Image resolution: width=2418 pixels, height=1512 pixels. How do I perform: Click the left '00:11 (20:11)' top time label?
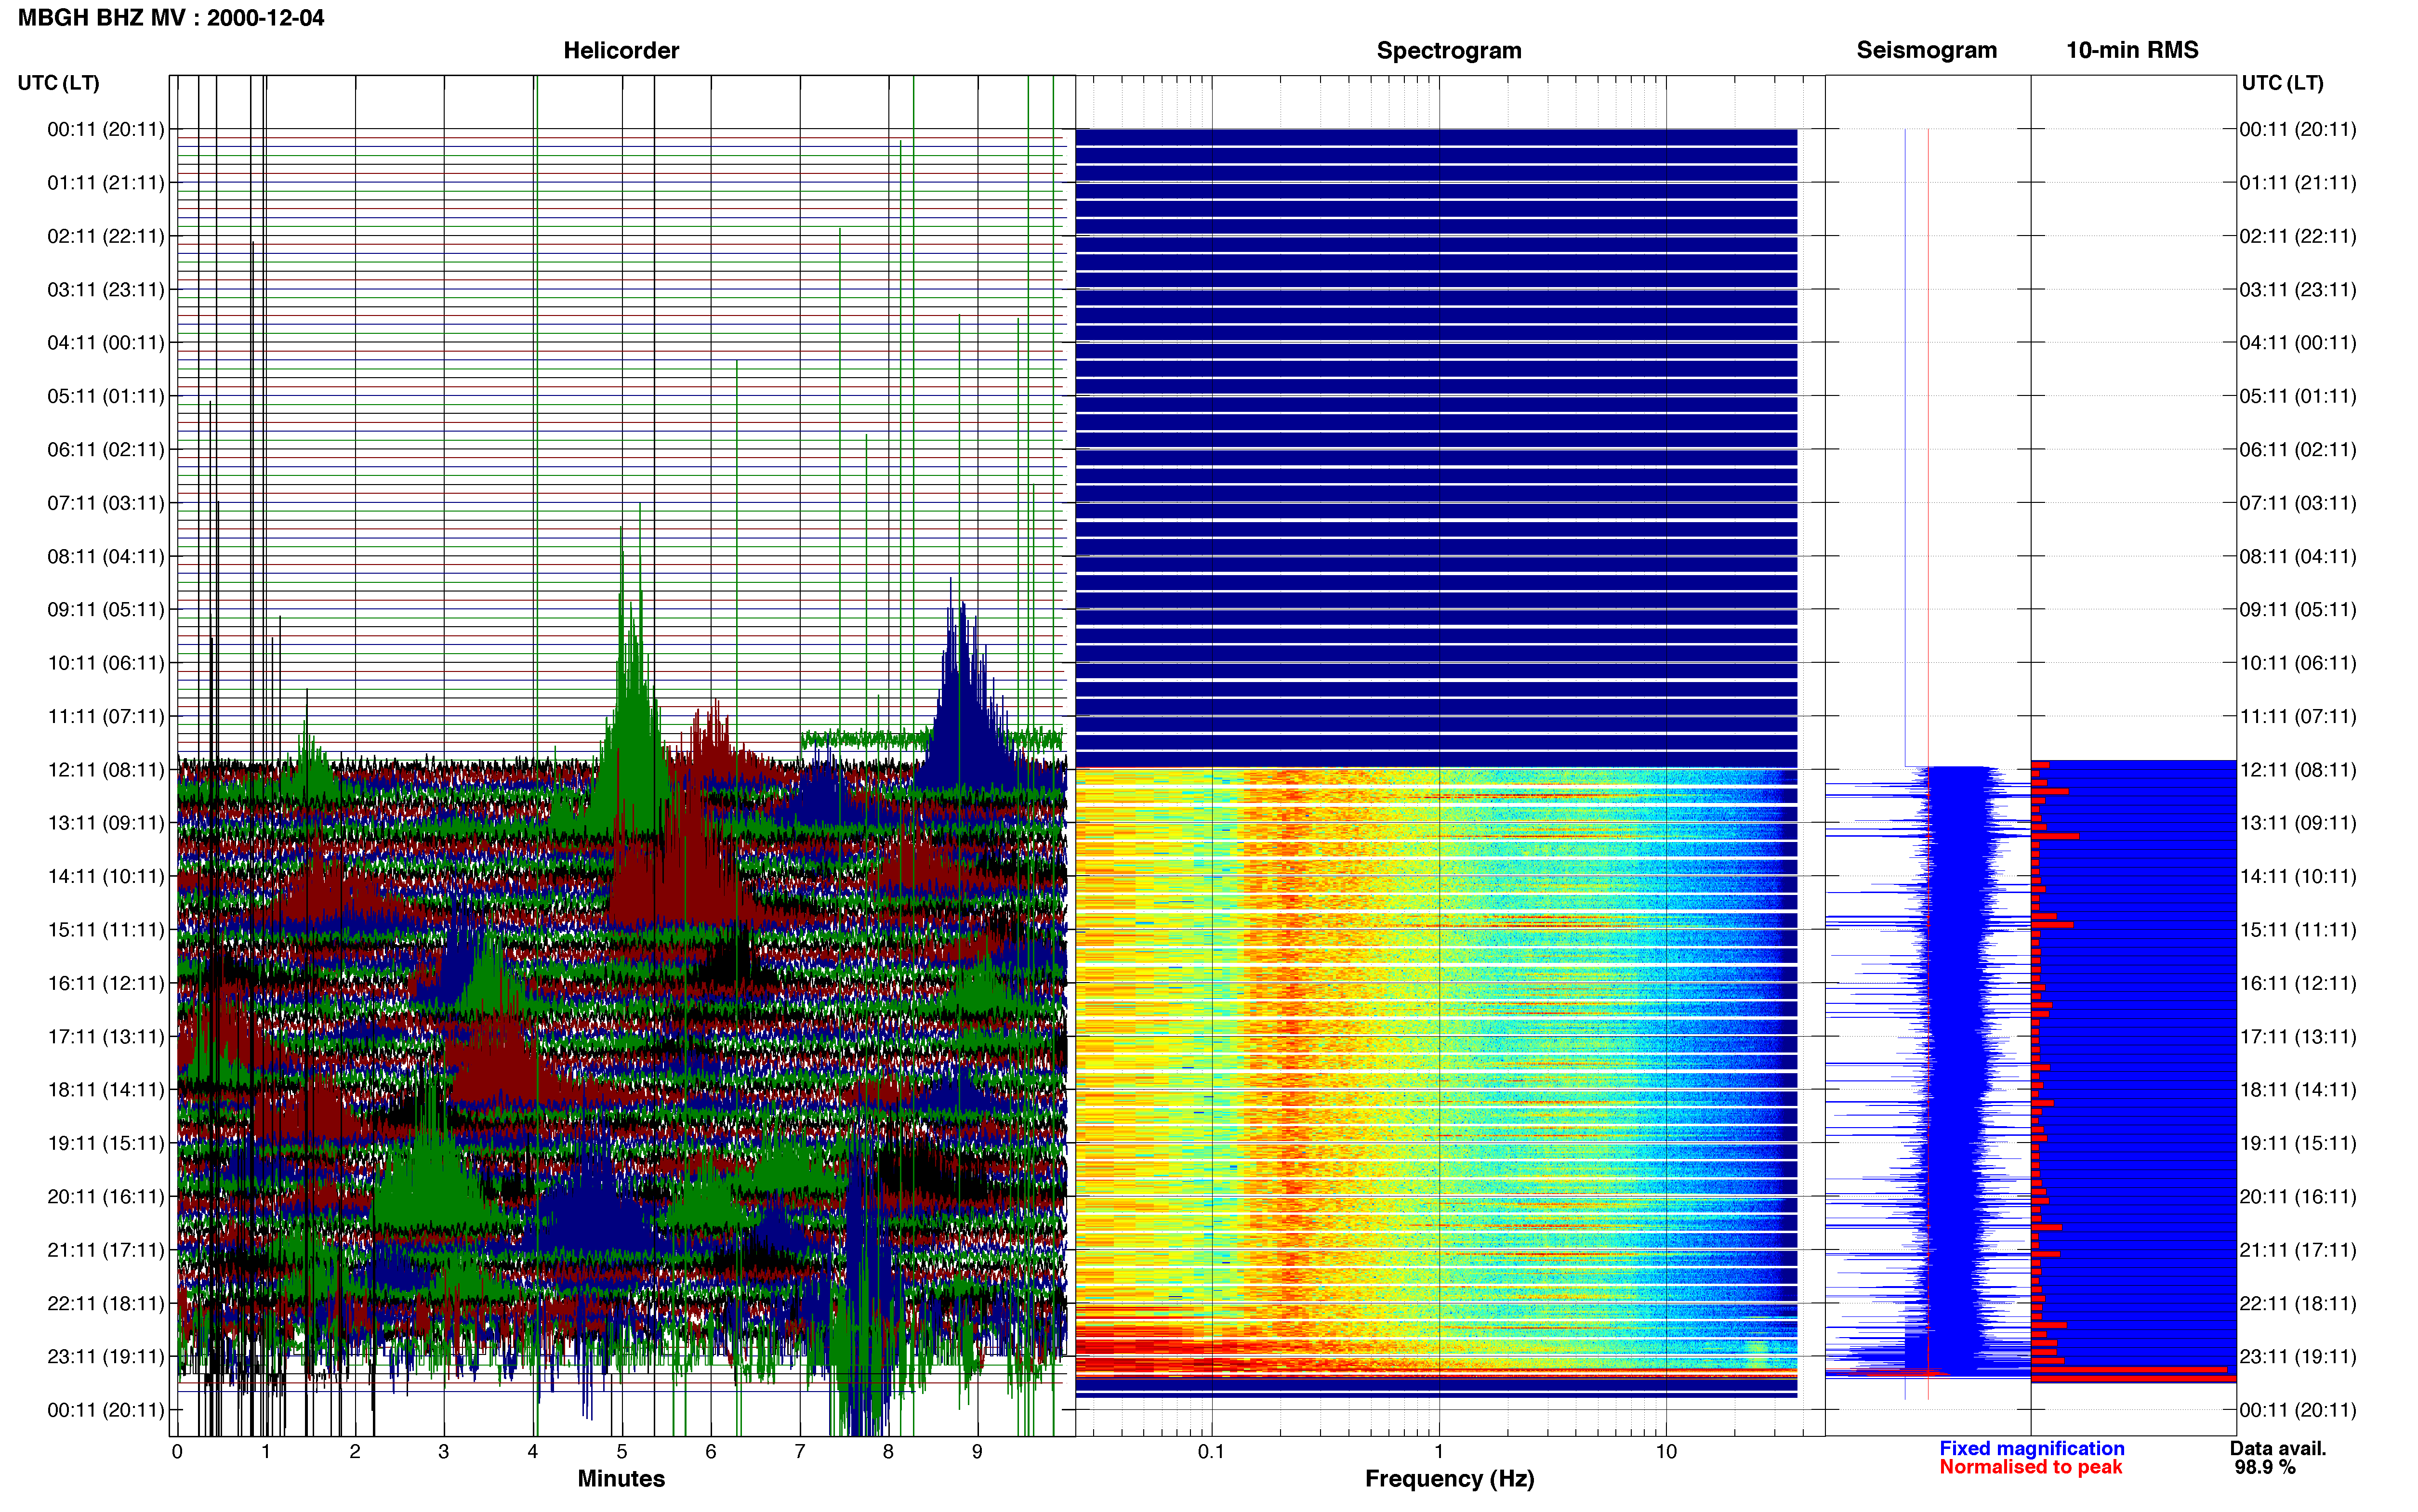[106, 129]
